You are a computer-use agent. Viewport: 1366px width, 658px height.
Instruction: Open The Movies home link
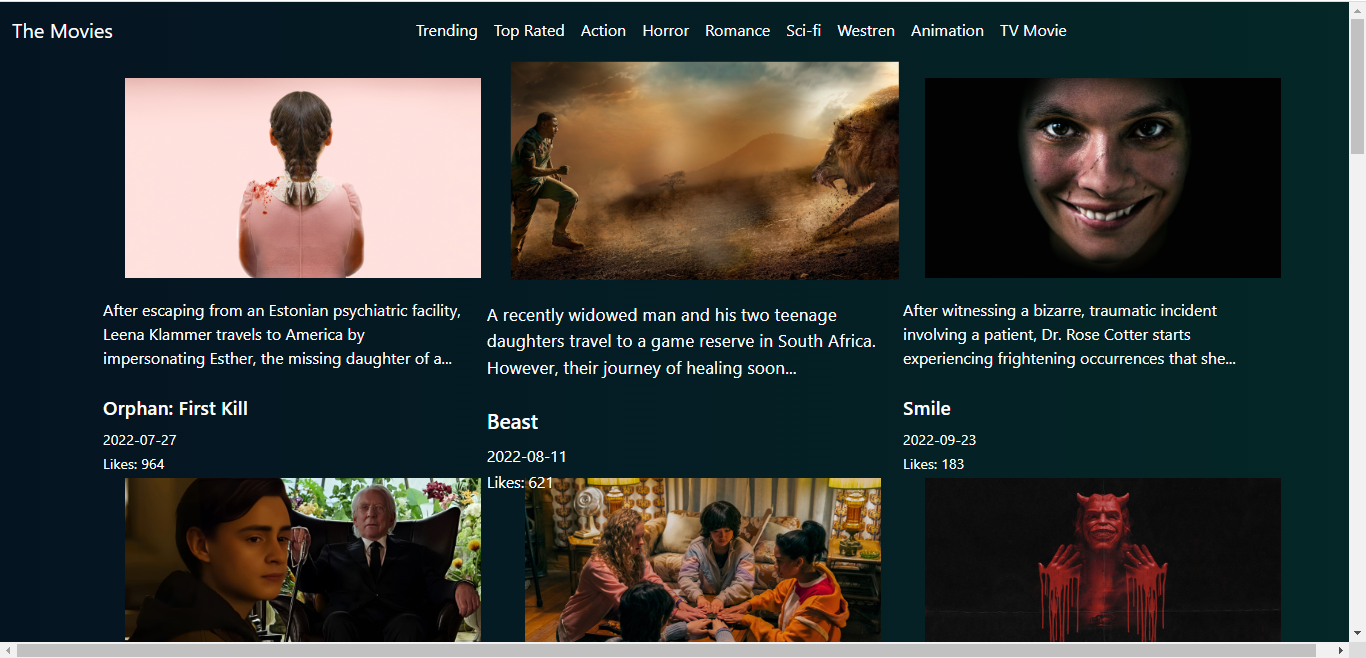pos(62,31)
